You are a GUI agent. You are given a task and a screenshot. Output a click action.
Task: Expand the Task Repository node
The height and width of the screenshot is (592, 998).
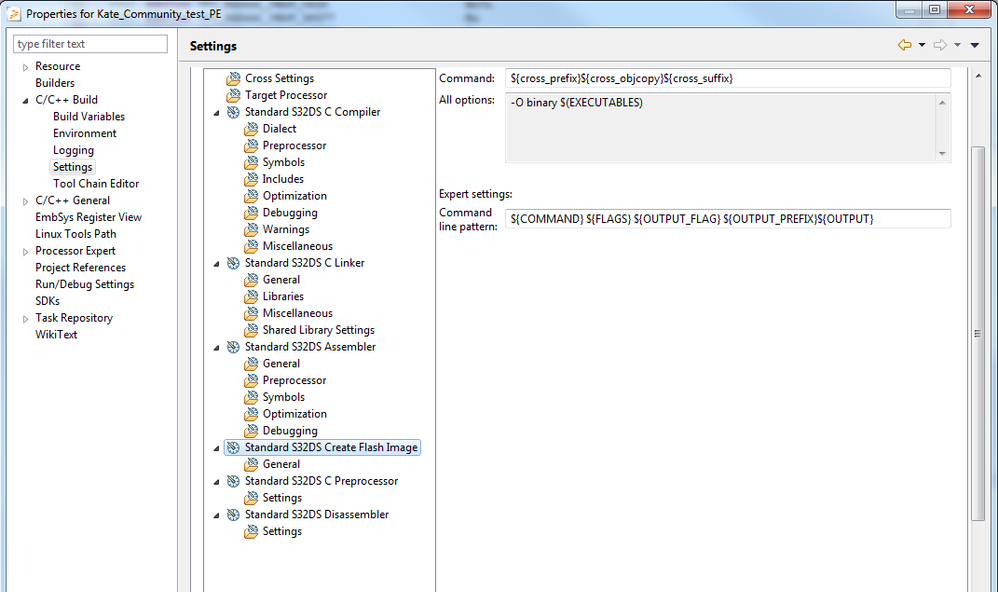point(25,318)
